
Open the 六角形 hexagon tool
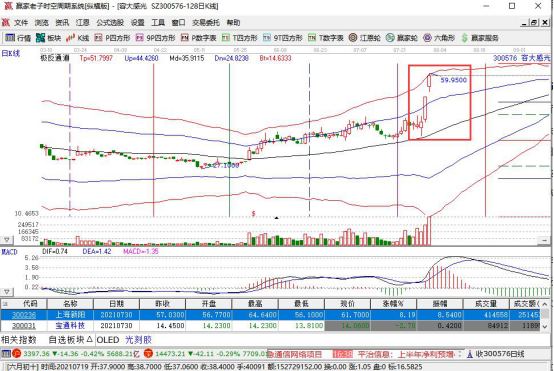(439, 38)
